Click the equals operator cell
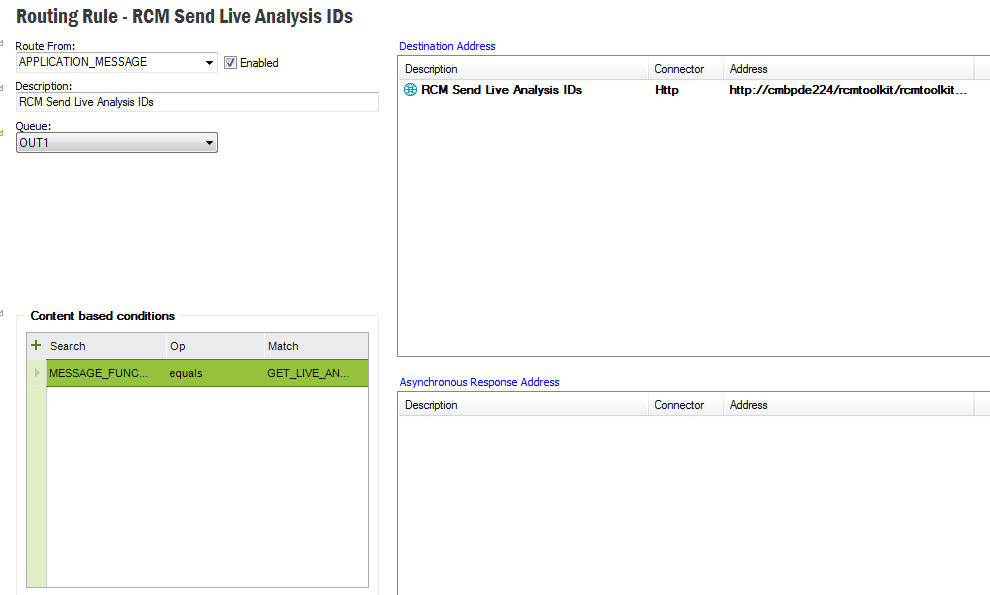 tap(213, 373)
